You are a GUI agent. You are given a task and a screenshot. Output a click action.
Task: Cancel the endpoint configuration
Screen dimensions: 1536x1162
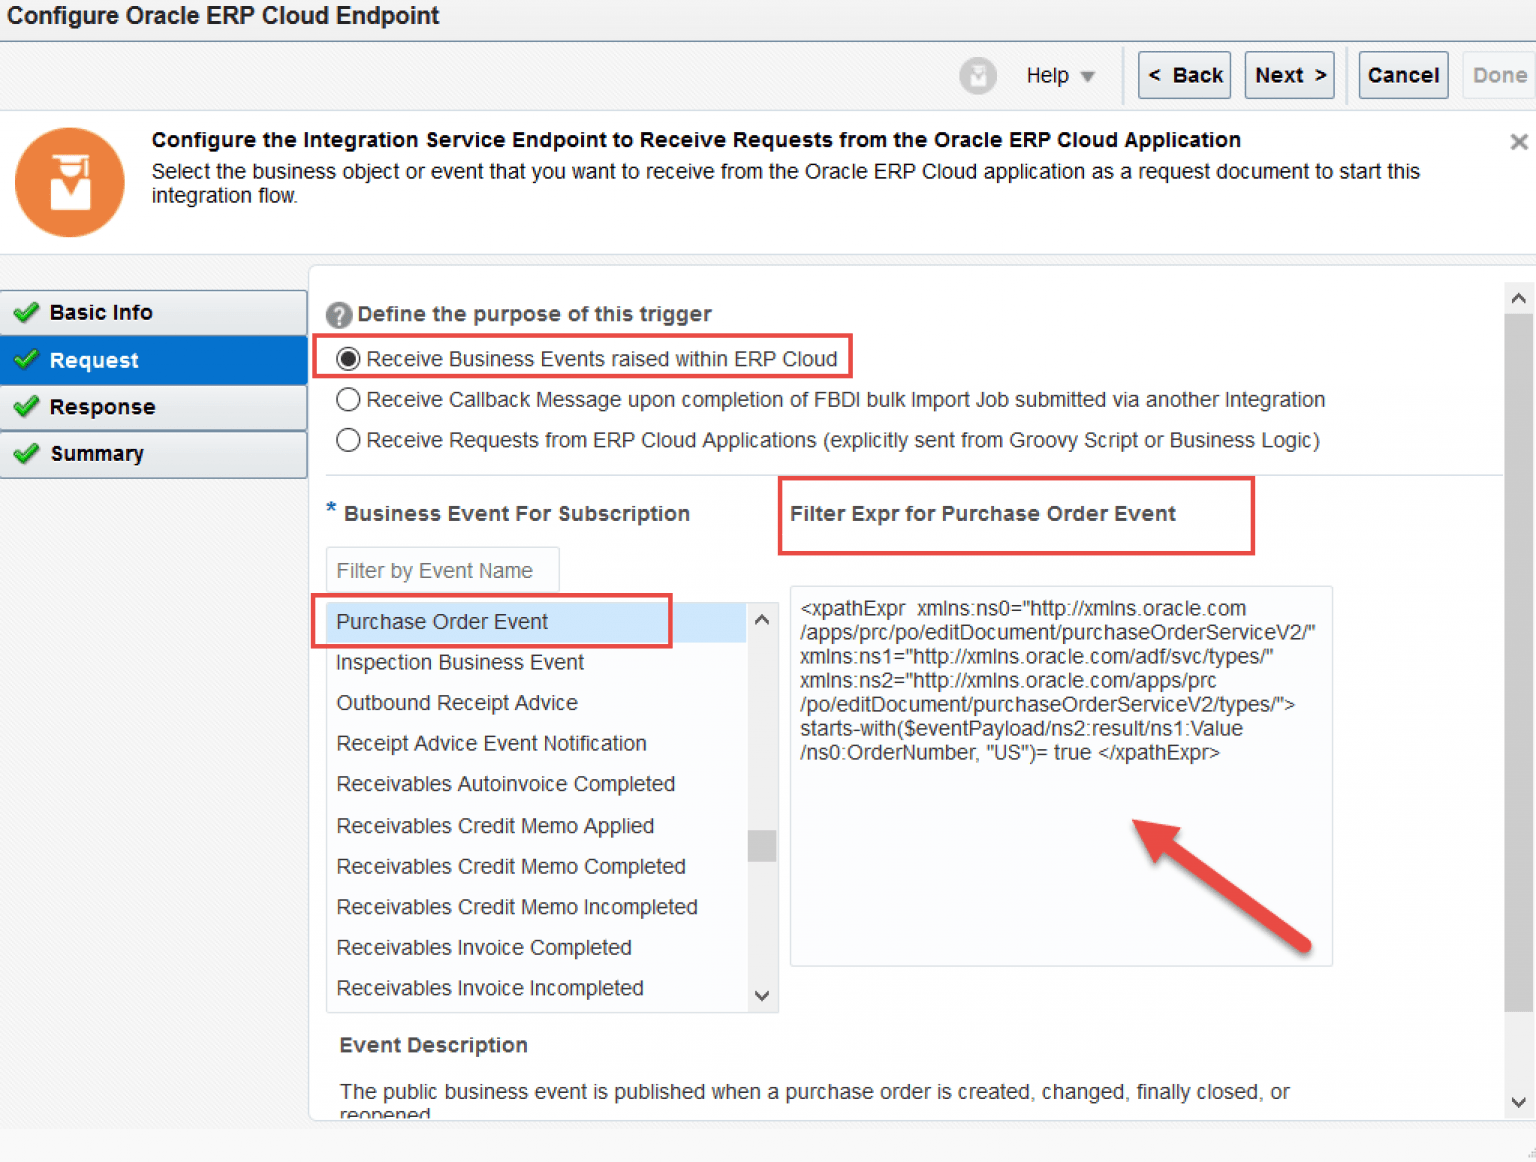(1403, 75)
